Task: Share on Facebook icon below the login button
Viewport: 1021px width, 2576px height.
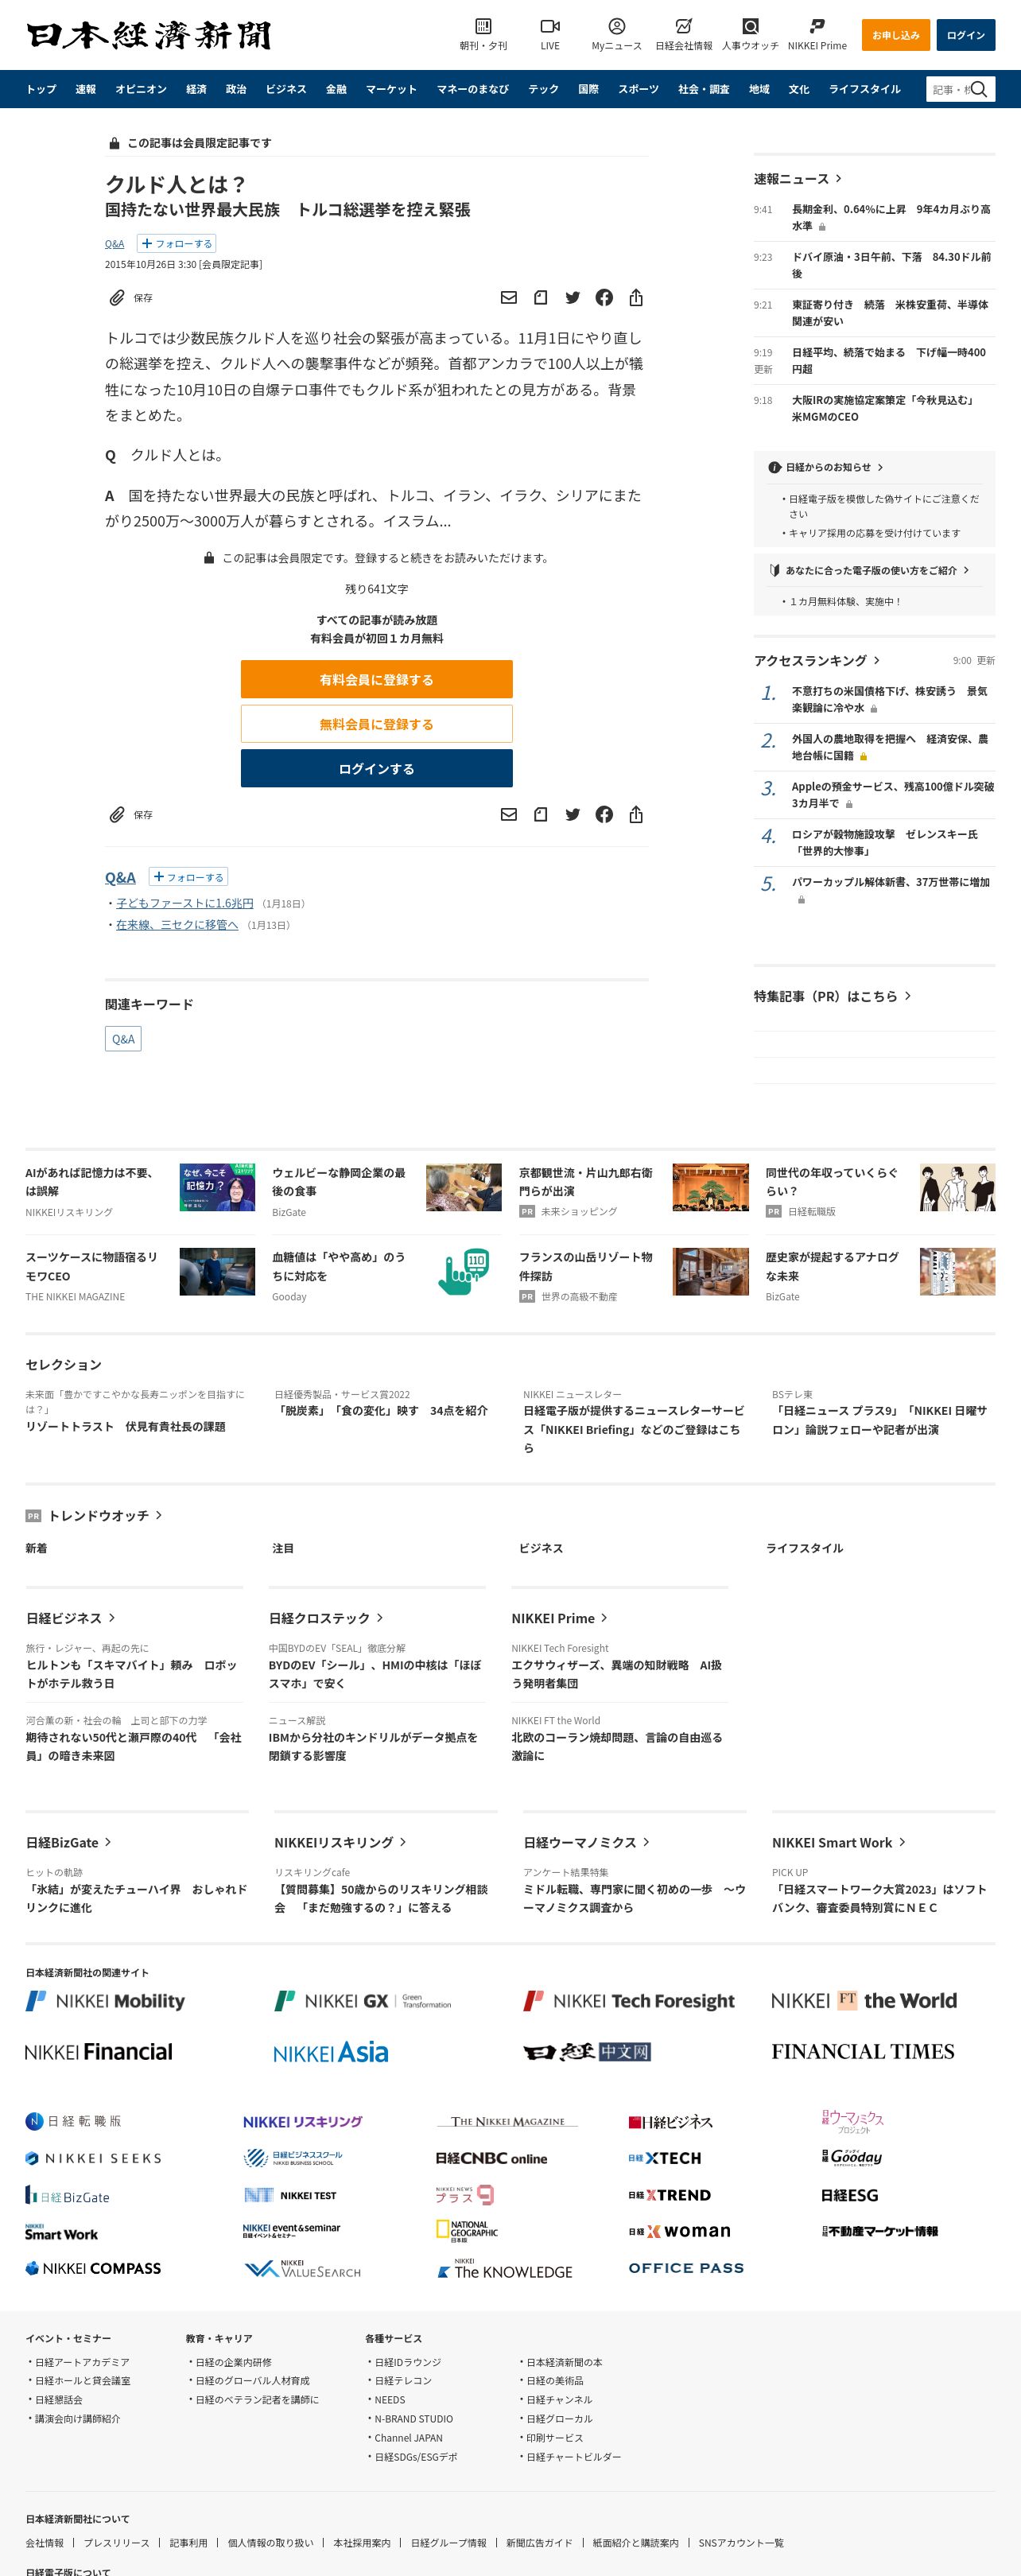Action: click(604, 815)
